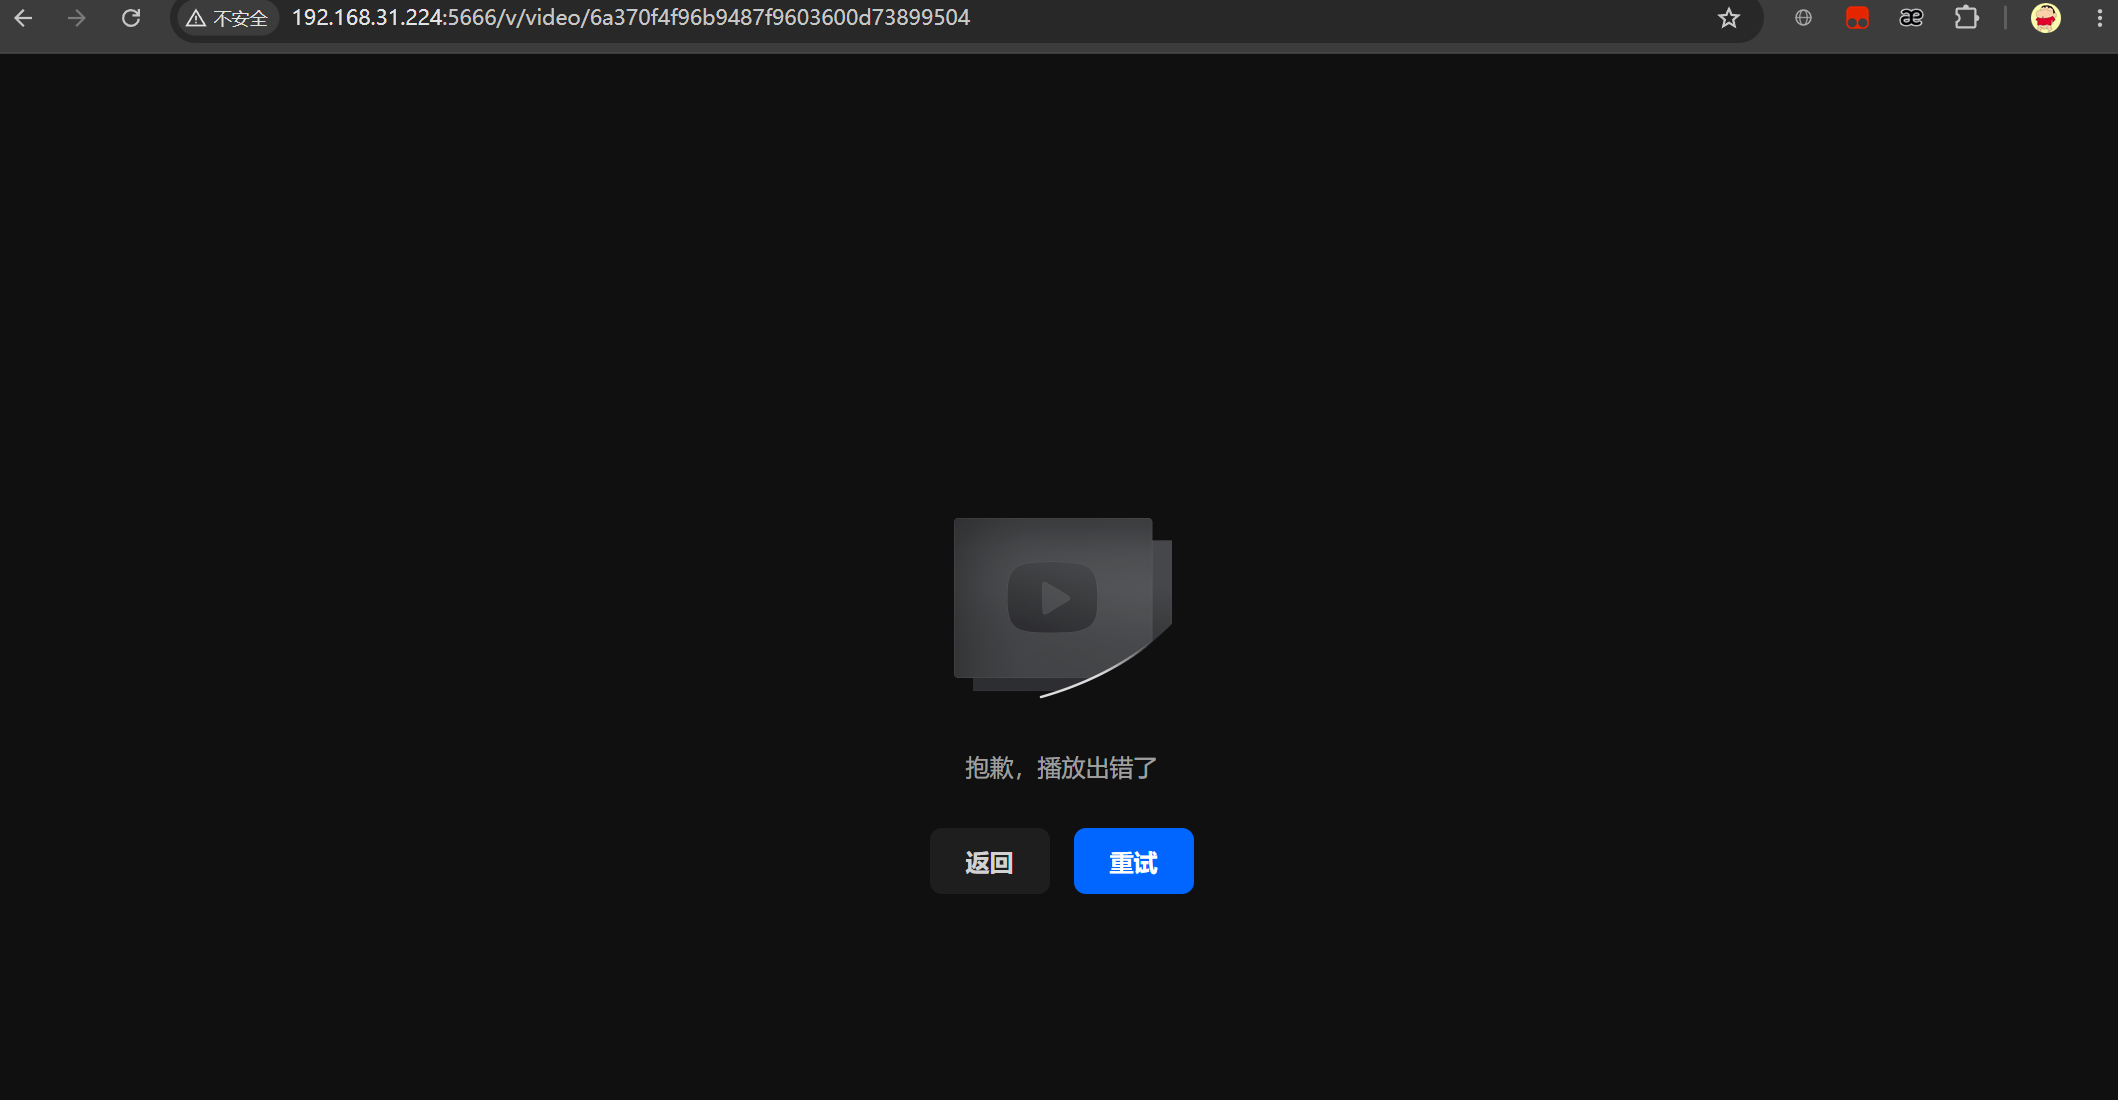Screen dimensions: 2118x1100
Task: Open the profile avatar menu
Action: click(2046, 18)
